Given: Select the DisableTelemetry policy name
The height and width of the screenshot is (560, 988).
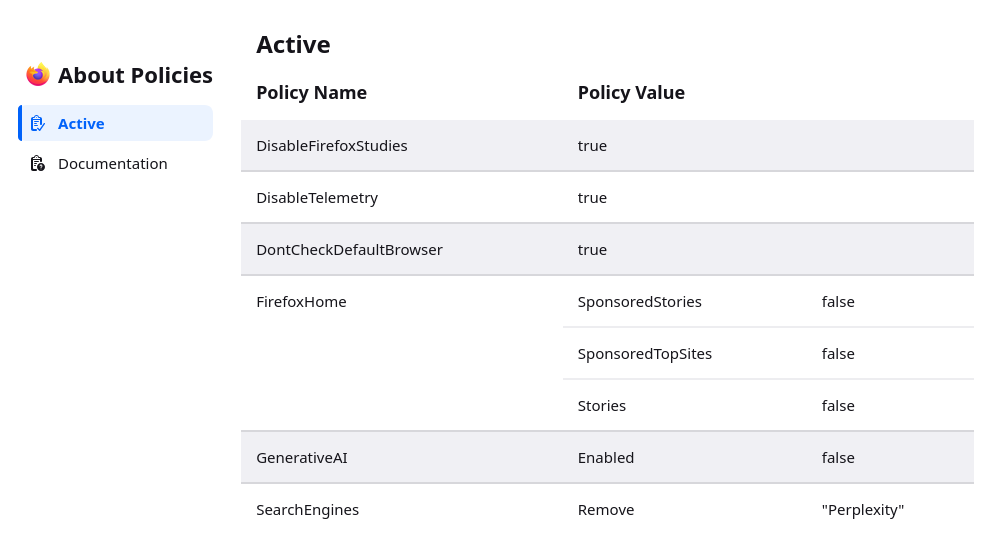Looking at the screenshot, I should tap(317, 198).
